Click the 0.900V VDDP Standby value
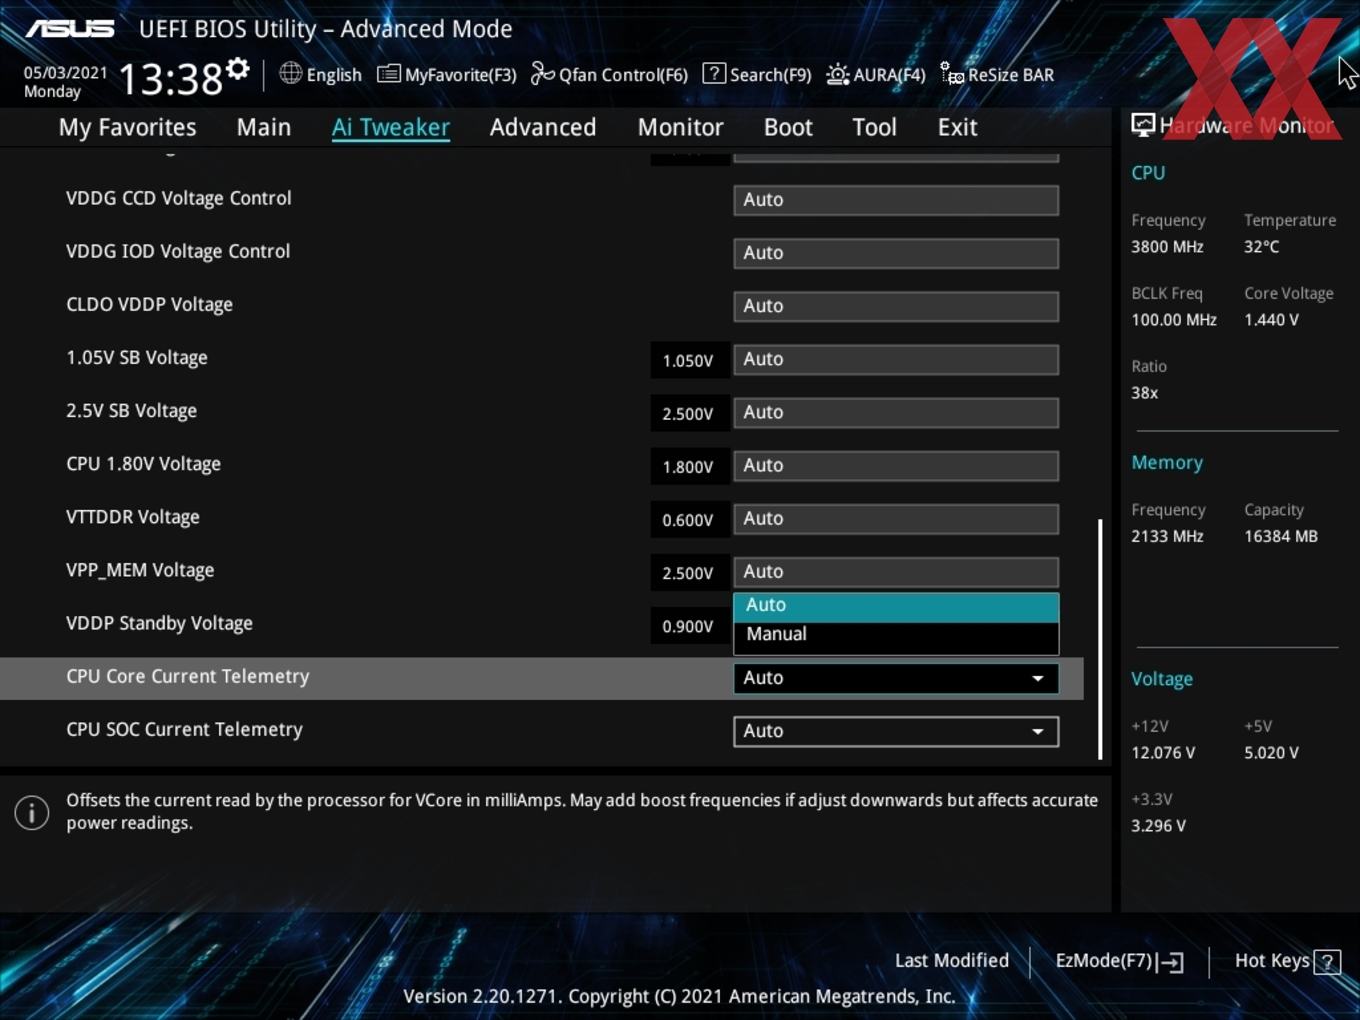The width and height of the screenshot is (1360, 1020). [689, 626]
